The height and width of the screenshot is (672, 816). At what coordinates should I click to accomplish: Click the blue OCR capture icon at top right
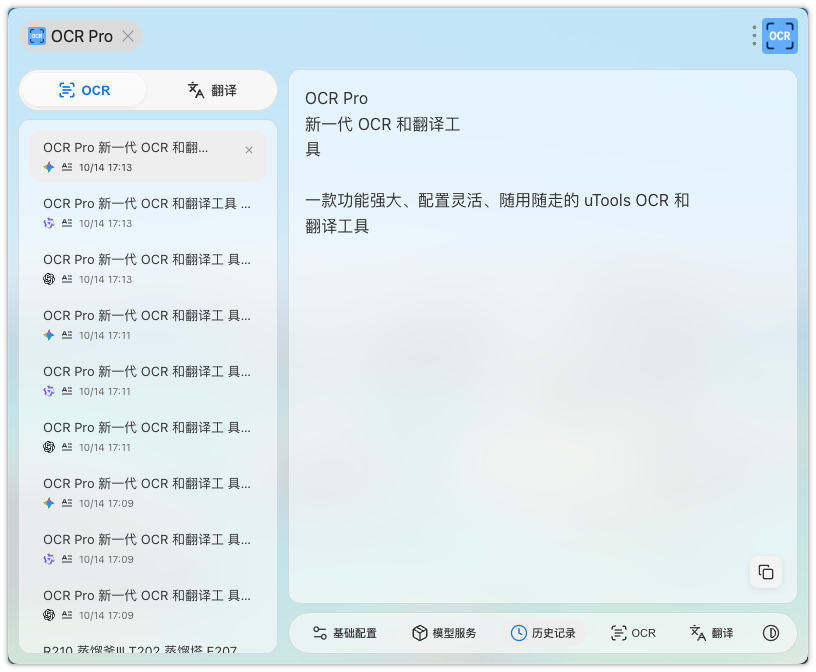click(779, 36)
